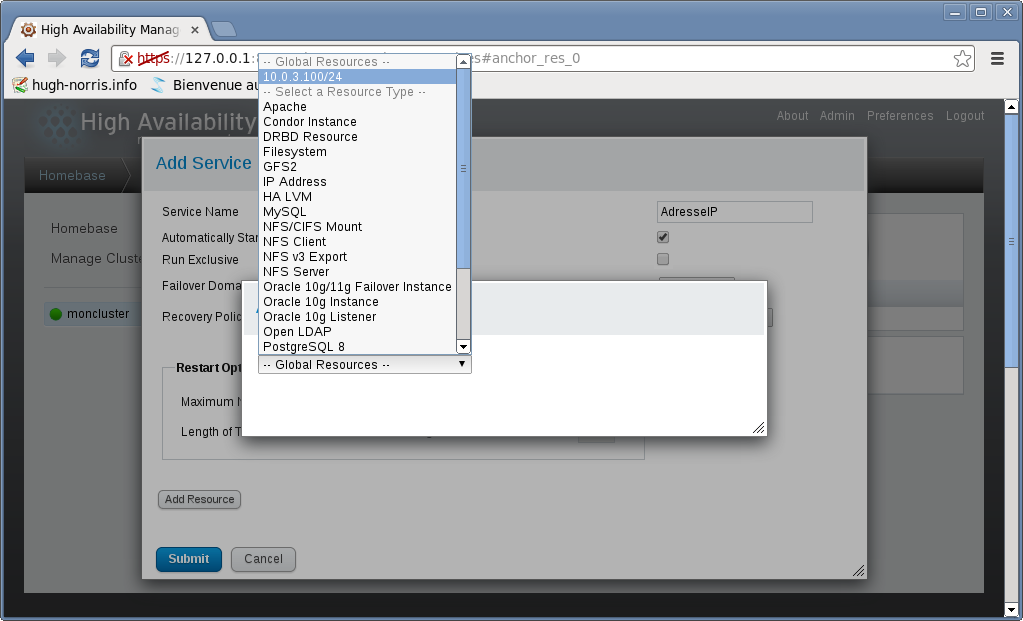Click the Service Name text field

[x=735, y=212]
